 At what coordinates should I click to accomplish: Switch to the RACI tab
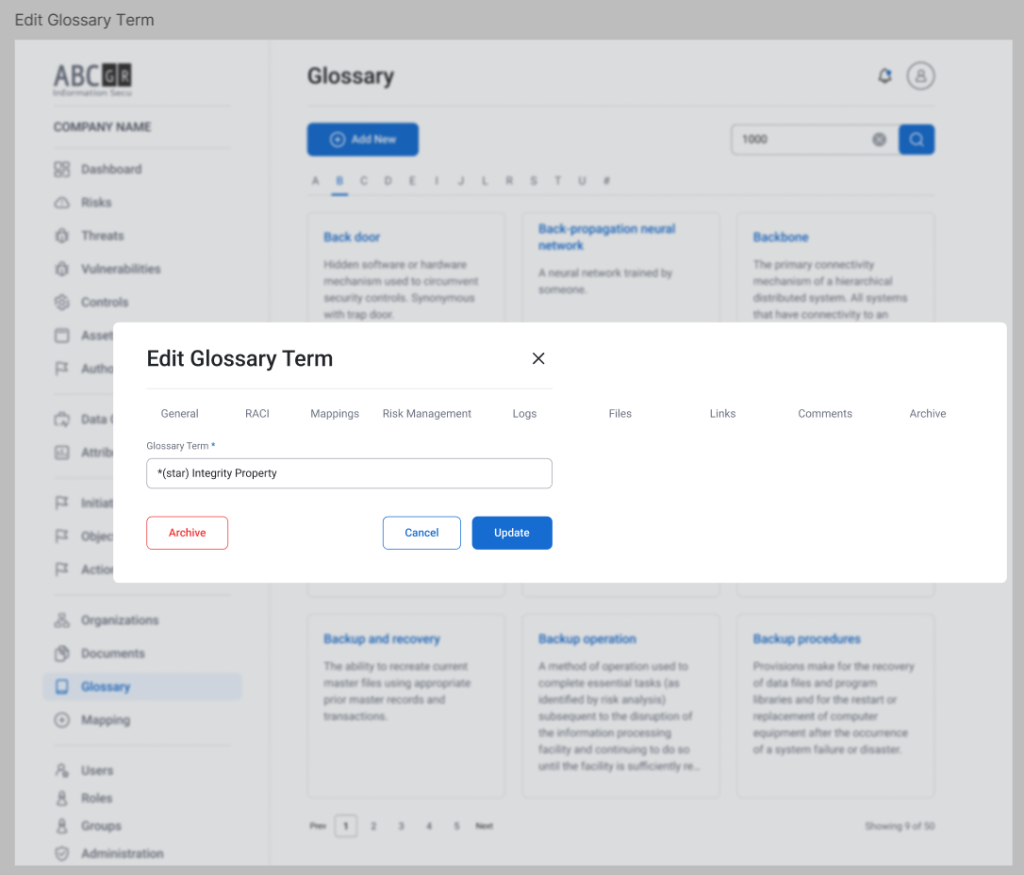point(257,413)
